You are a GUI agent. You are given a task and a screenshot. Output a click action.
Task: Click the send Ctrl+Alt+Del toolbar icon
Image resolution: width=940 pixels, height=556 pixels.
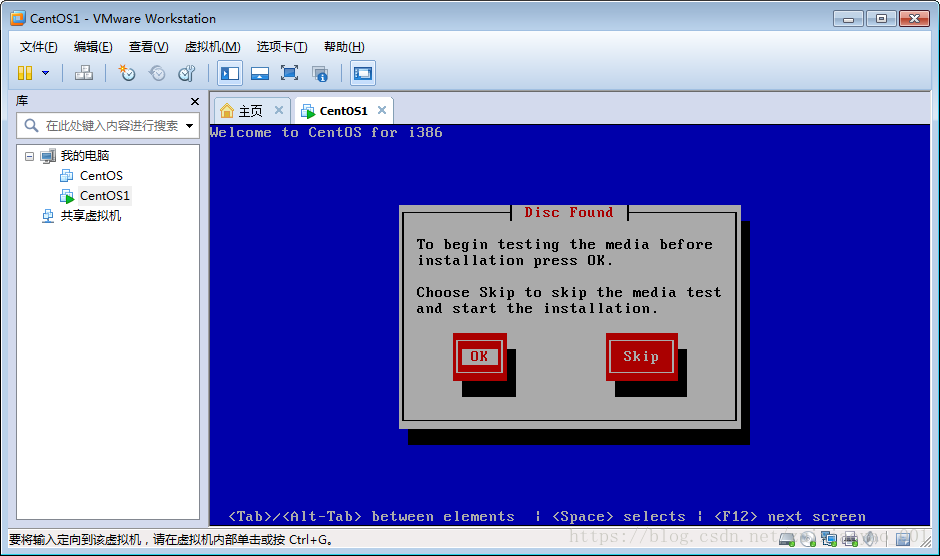point(83,73)
